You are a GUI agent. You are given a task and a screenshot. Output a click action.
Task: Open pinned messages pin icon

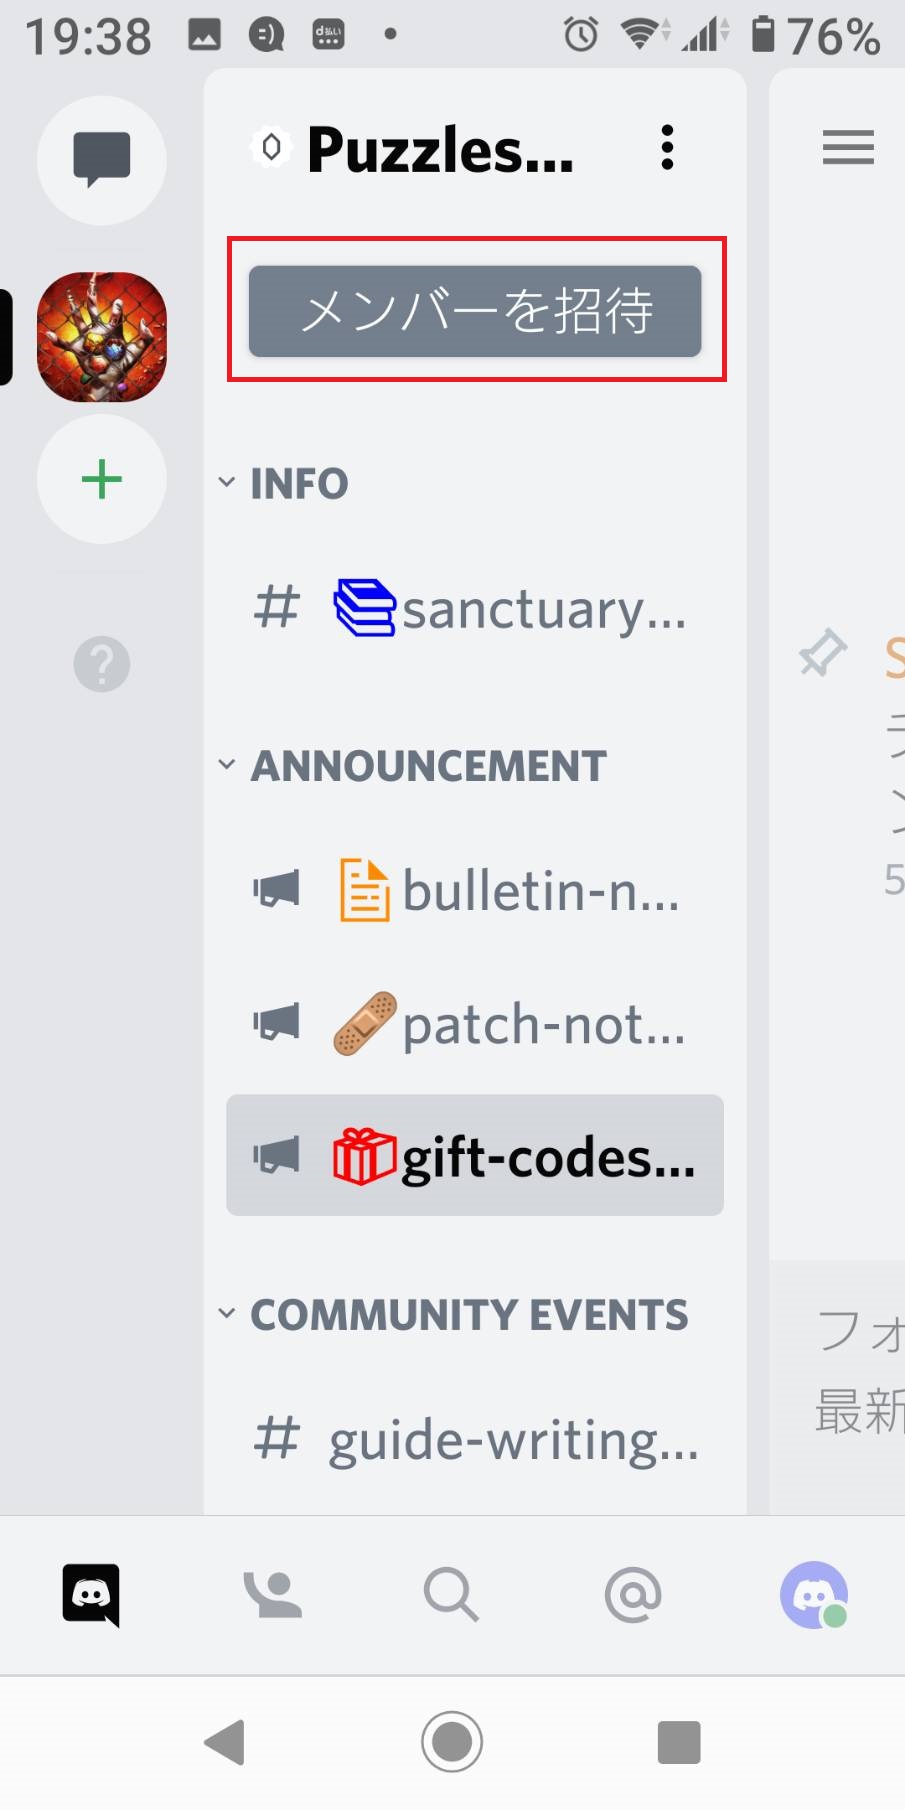[x=822, y=653]
